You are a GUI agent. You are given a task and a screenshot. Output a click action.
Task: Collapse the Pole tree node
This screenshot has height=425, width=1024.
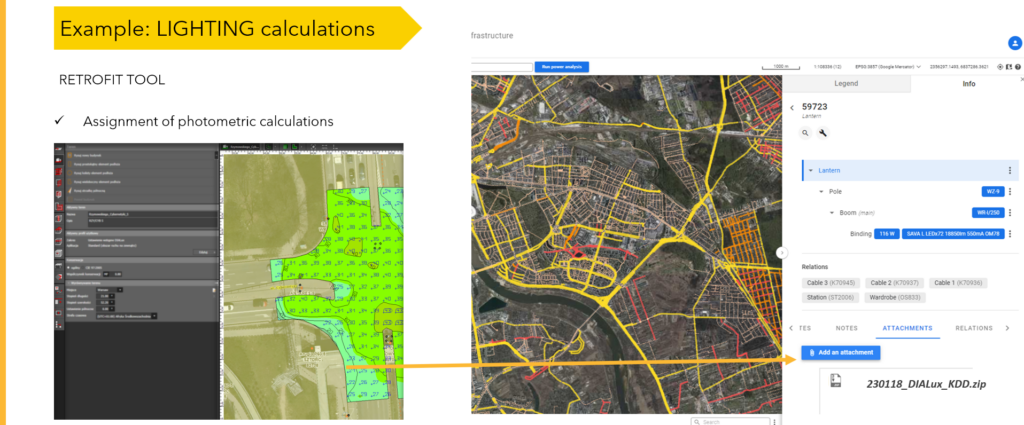point(821,191)
